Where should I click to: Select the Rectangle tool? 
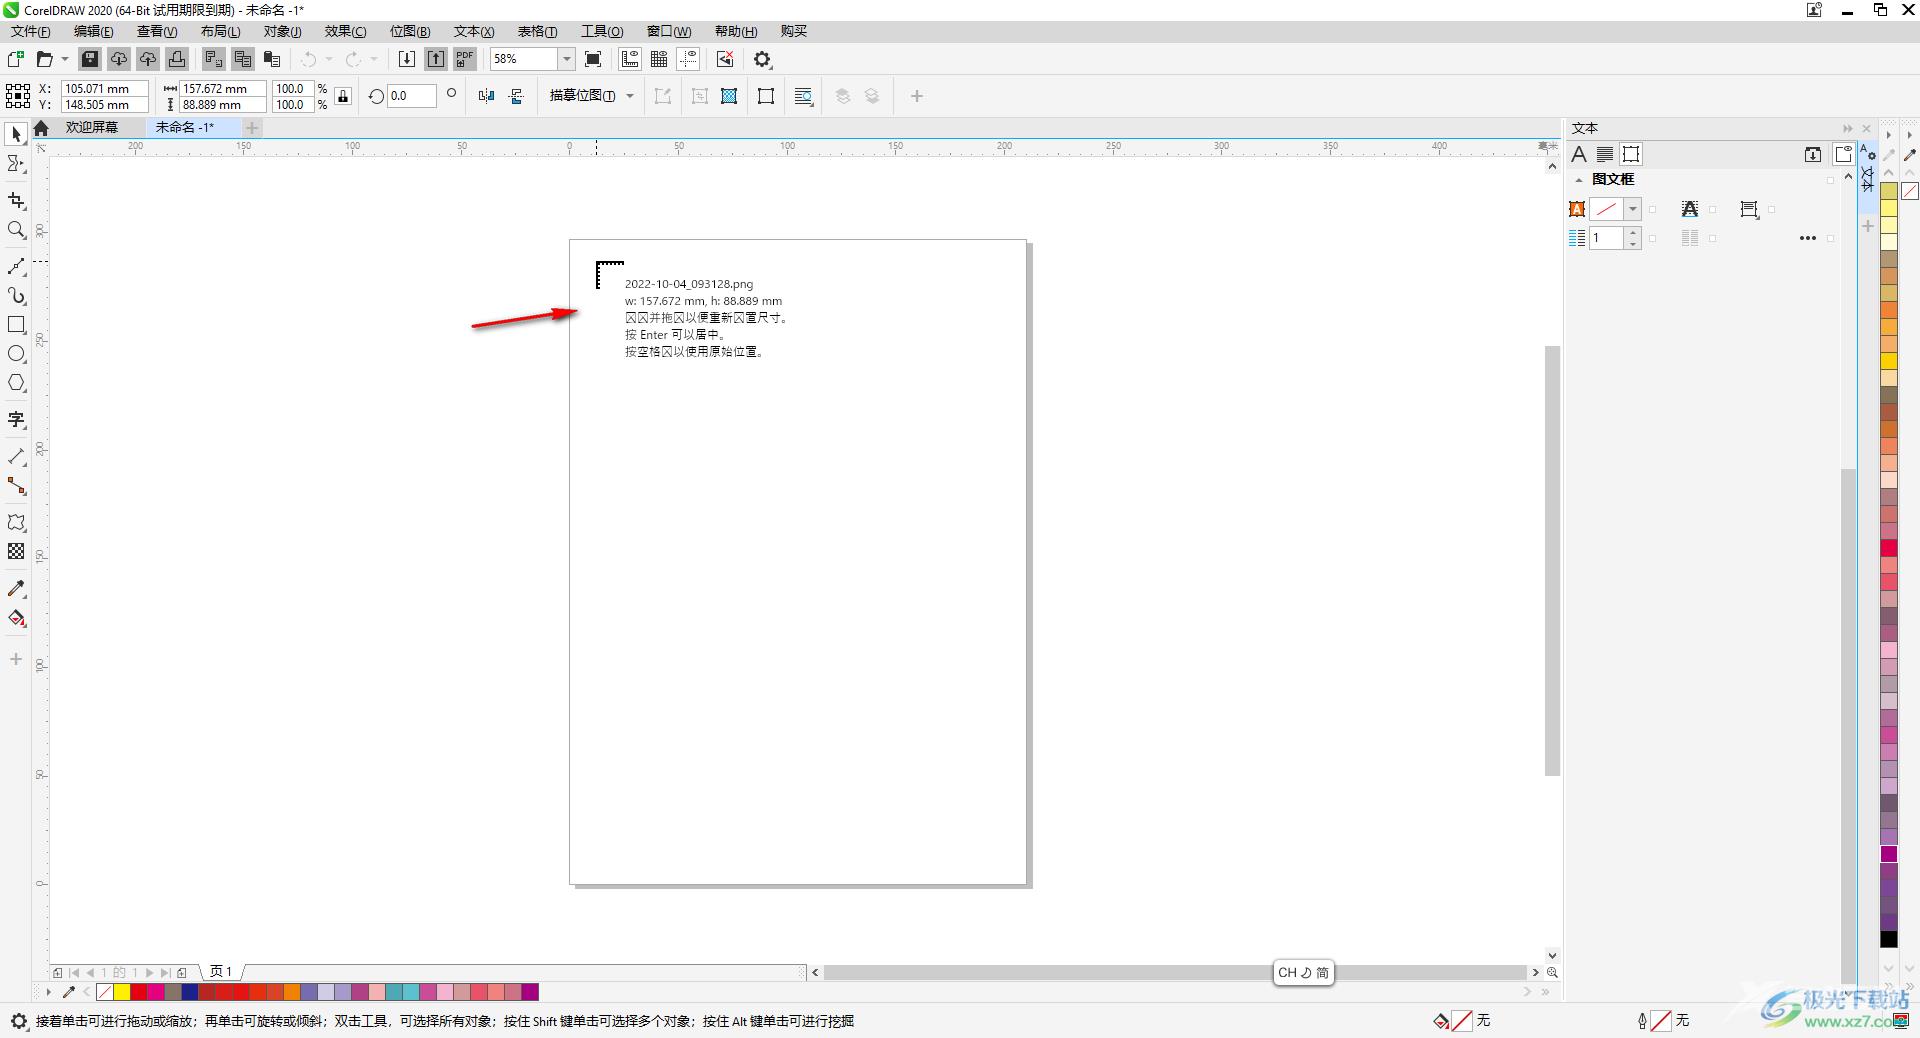[x=16, y=325]
